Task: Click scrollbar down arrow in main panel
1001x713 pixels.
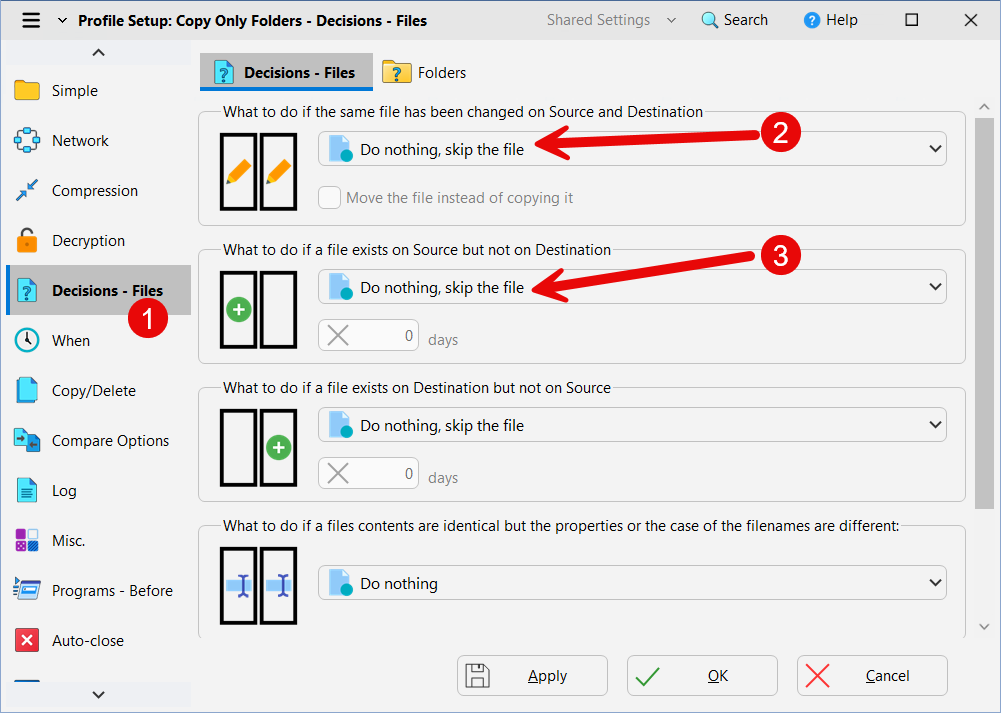Action: click(x=984, y=627)
